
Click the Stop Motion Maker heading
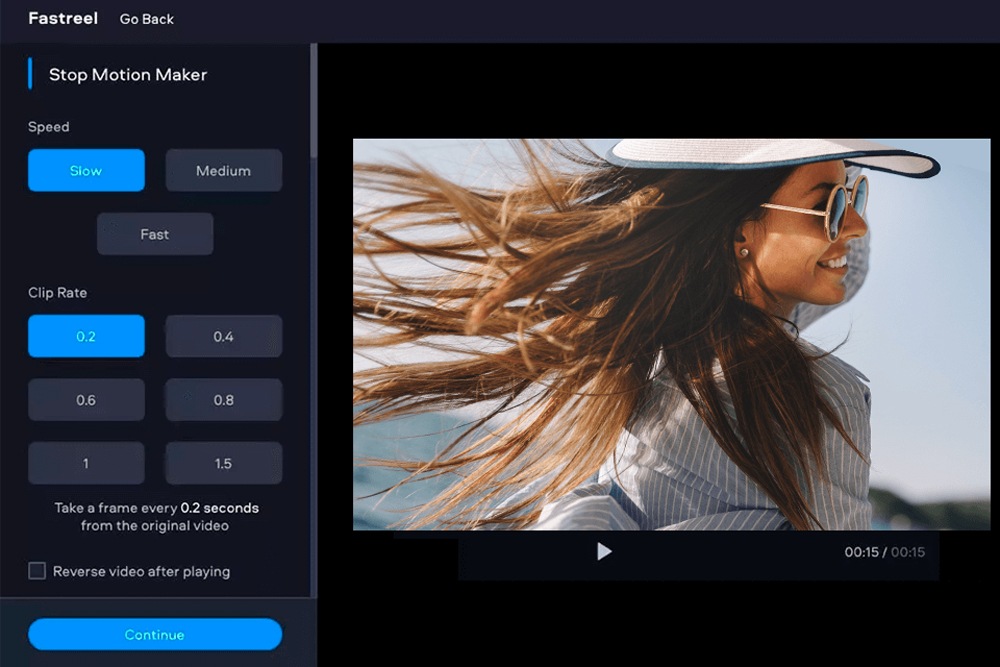(x=126, y=74)
